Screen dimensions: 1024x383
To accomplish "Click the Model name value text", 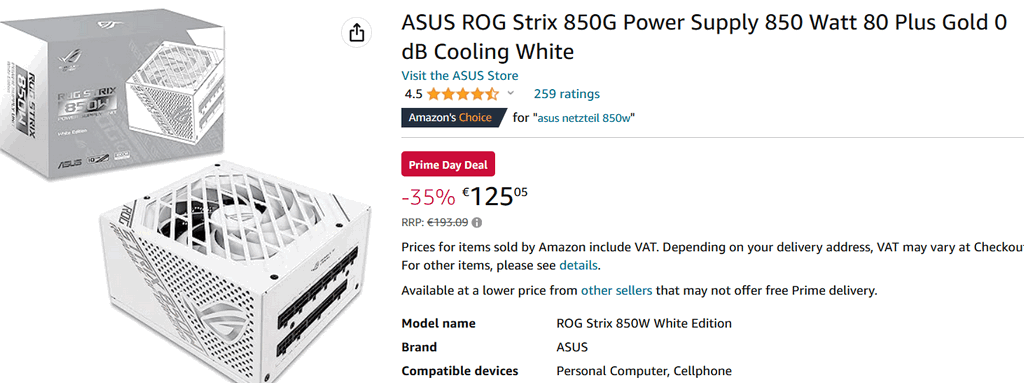I will [x=644, y=324].
